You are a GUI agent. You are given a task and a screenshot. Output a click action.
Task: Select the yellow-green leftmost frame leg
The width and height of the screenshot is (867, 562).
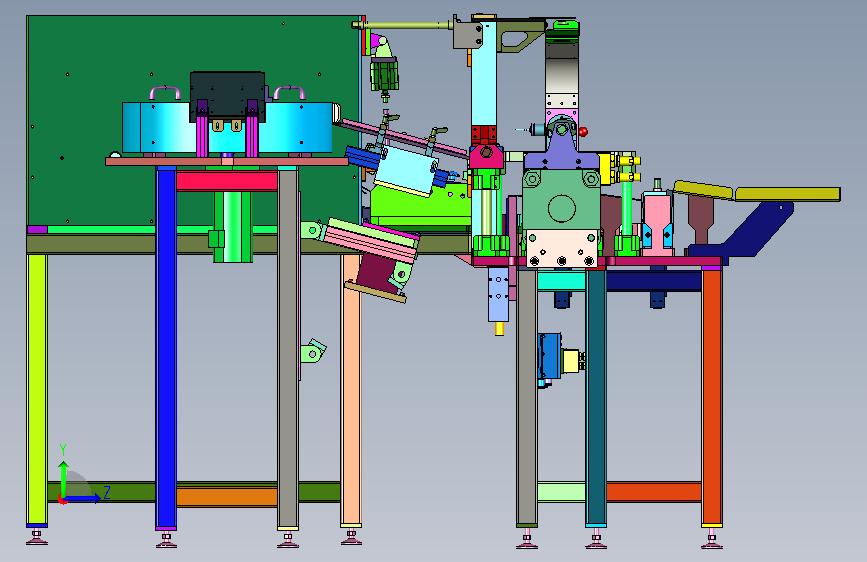pos(37,389)
